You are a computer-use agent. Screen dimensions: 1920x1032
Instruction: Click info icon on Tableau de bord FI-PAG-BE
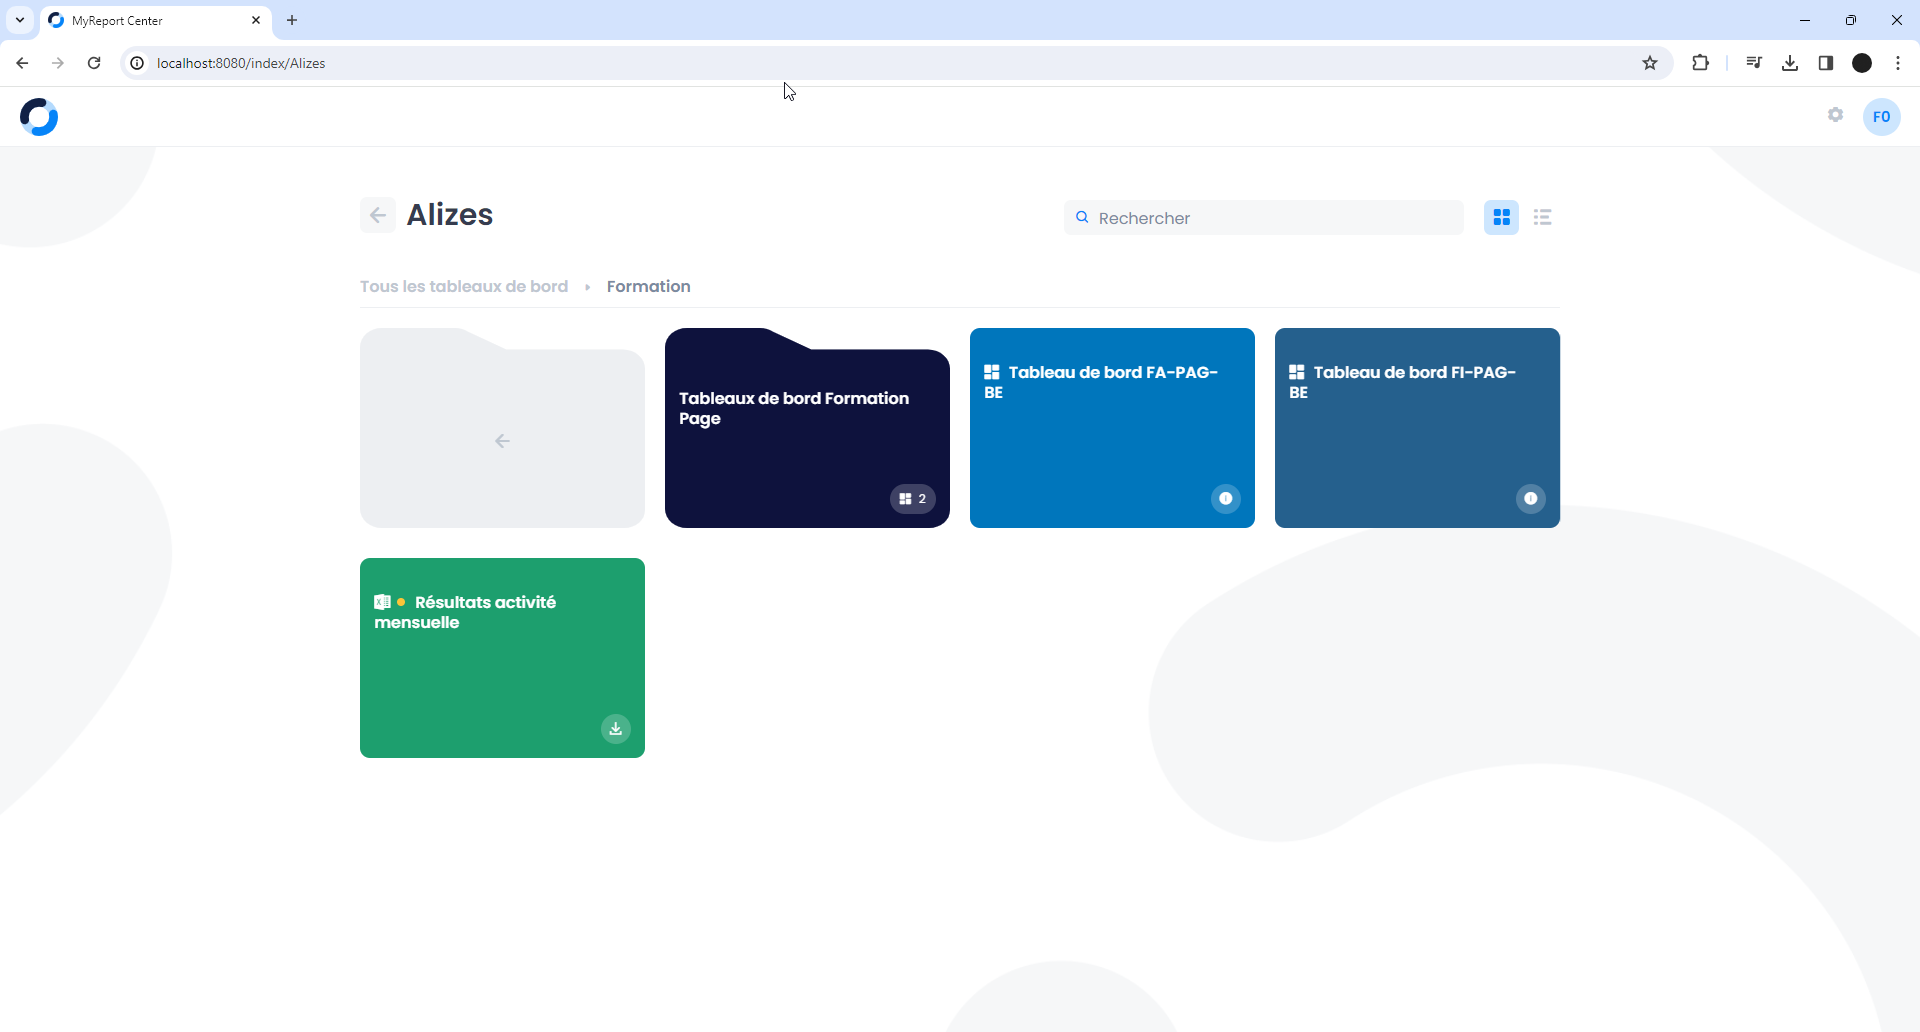[1530, 499]
